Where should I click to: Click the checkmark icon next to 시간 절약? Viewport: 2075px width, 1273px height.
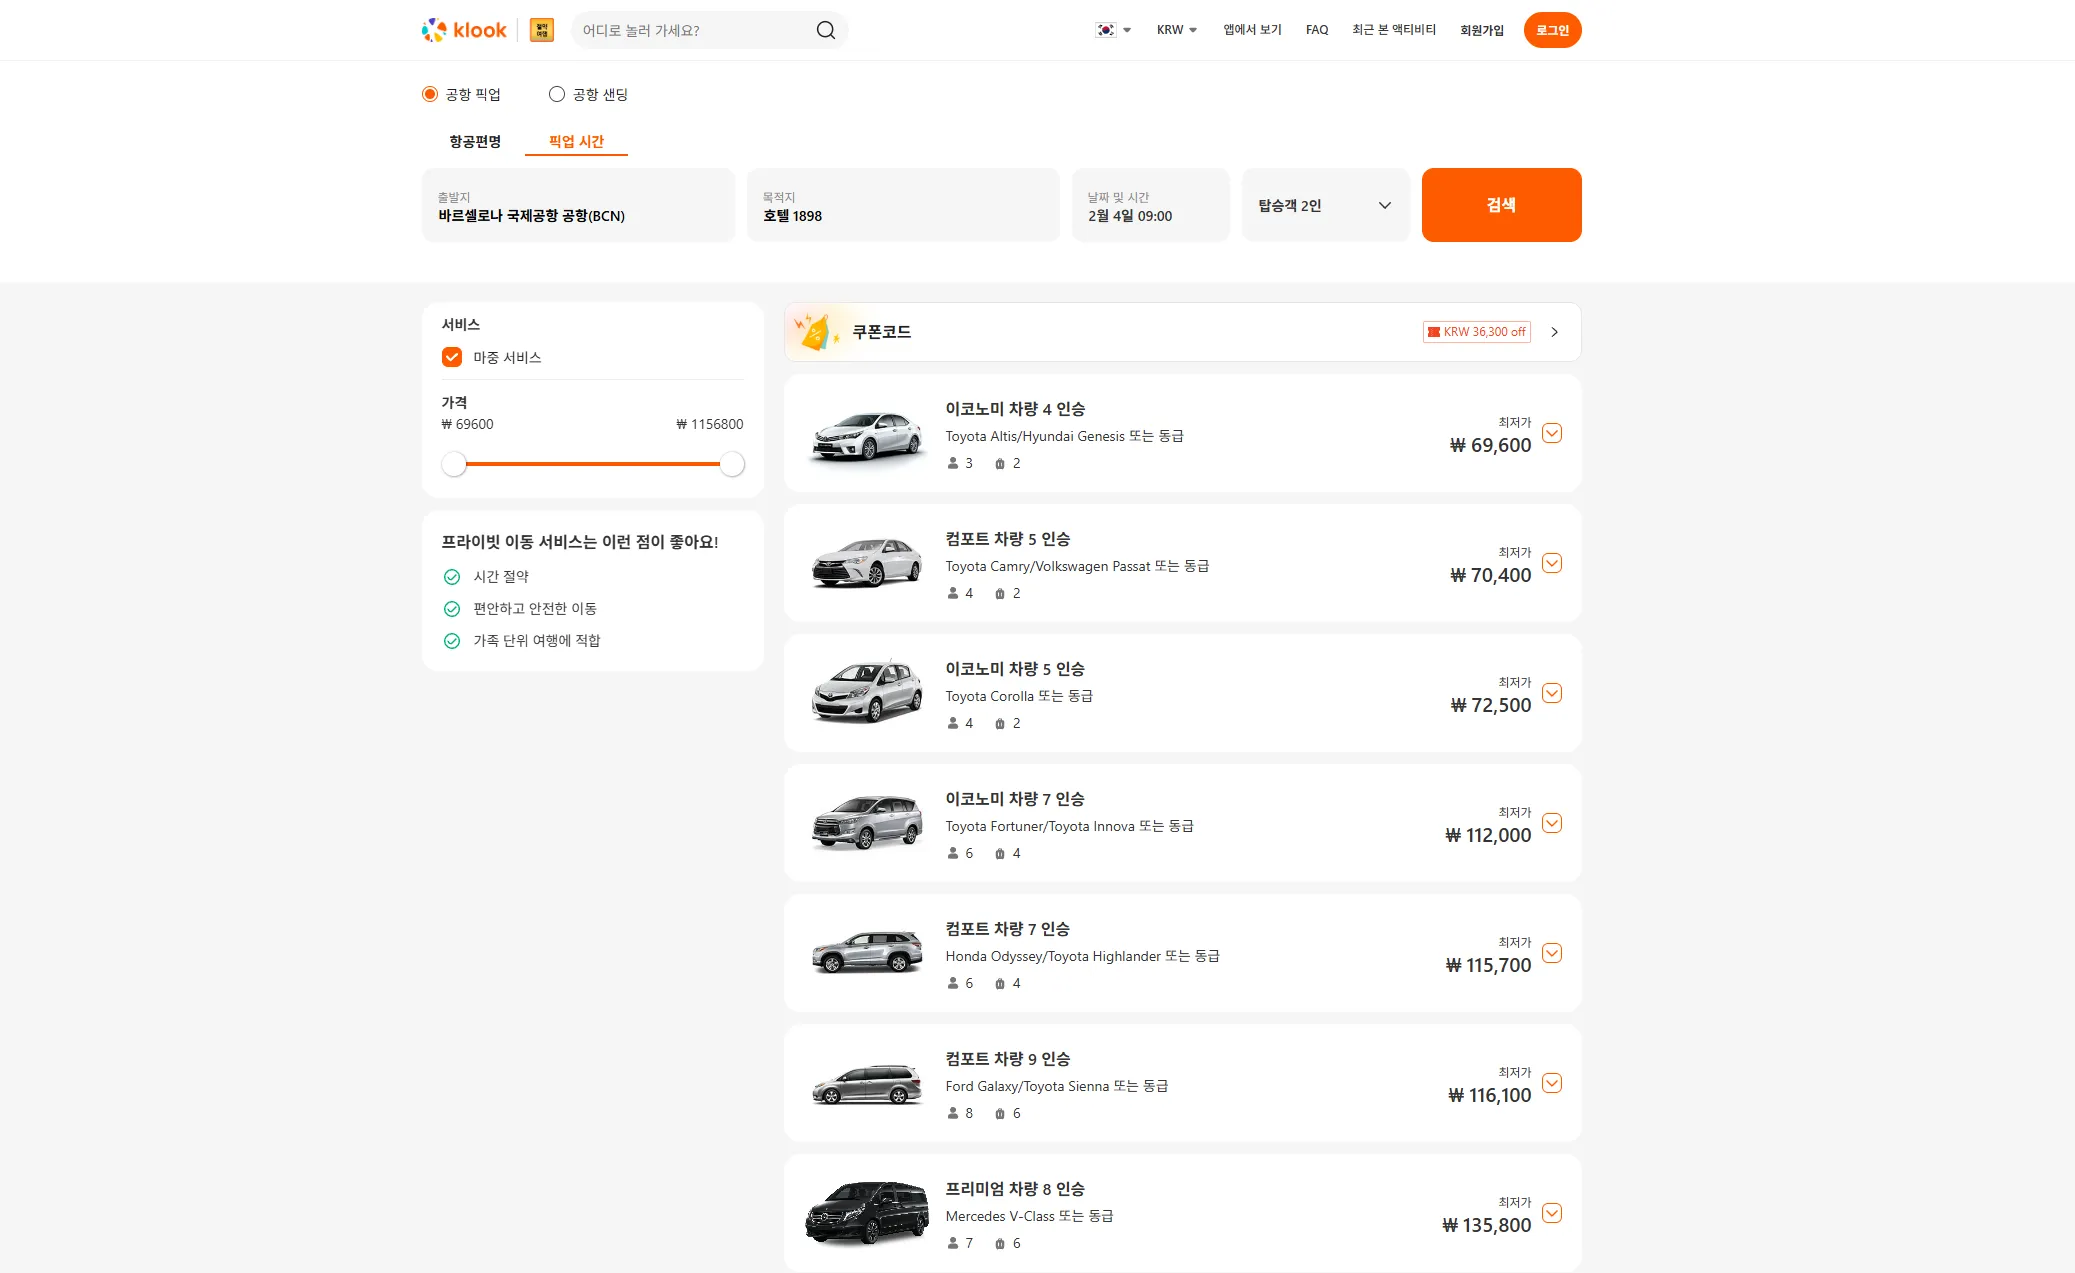[x=450, y=576]
